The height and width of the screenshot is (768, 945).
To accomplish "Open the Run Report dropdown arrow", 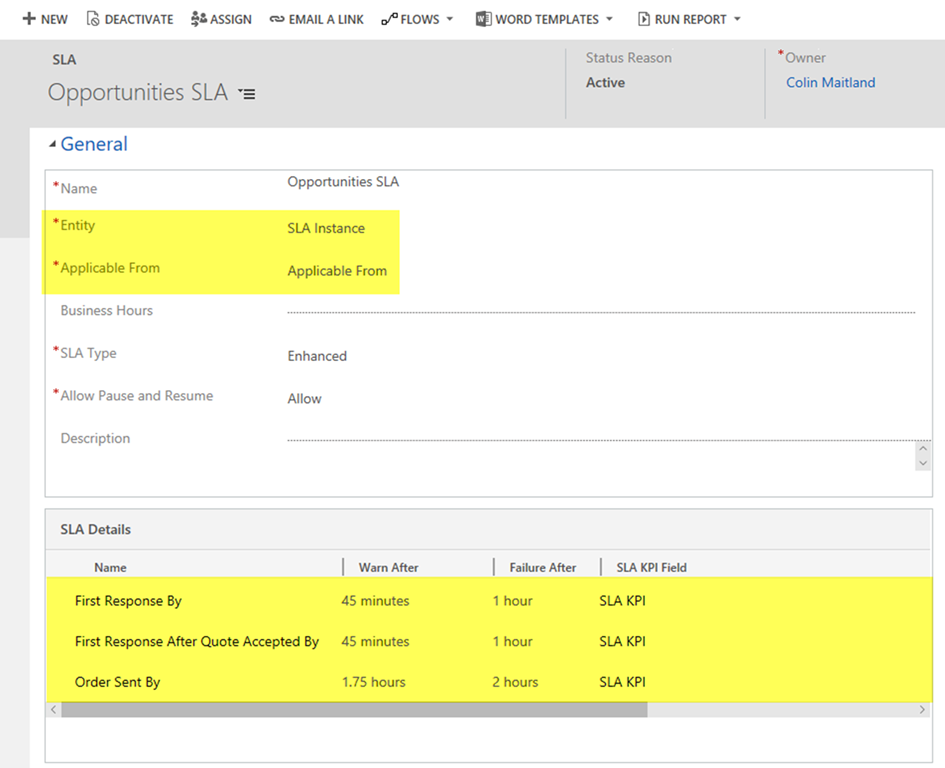I will click(737, 19).
